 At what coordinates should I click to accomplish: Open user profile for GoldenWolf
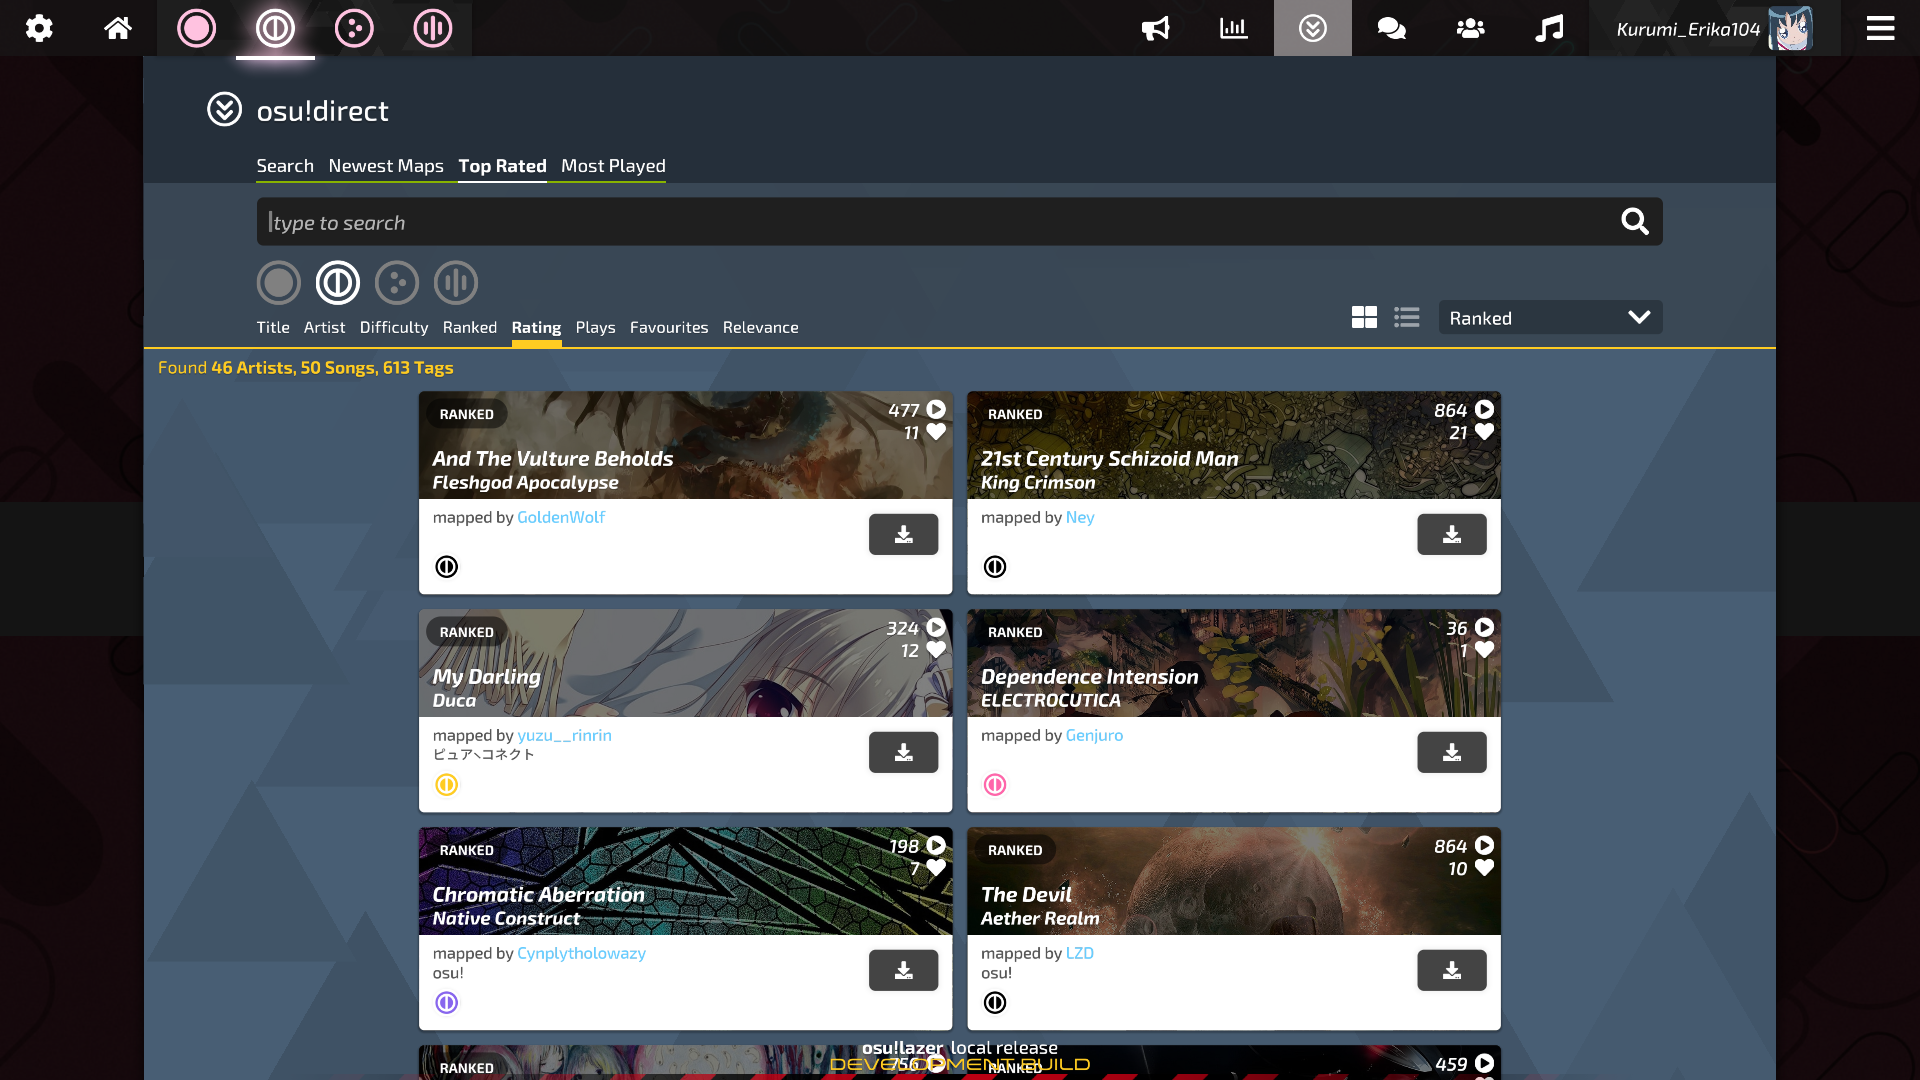pos(559,516)
